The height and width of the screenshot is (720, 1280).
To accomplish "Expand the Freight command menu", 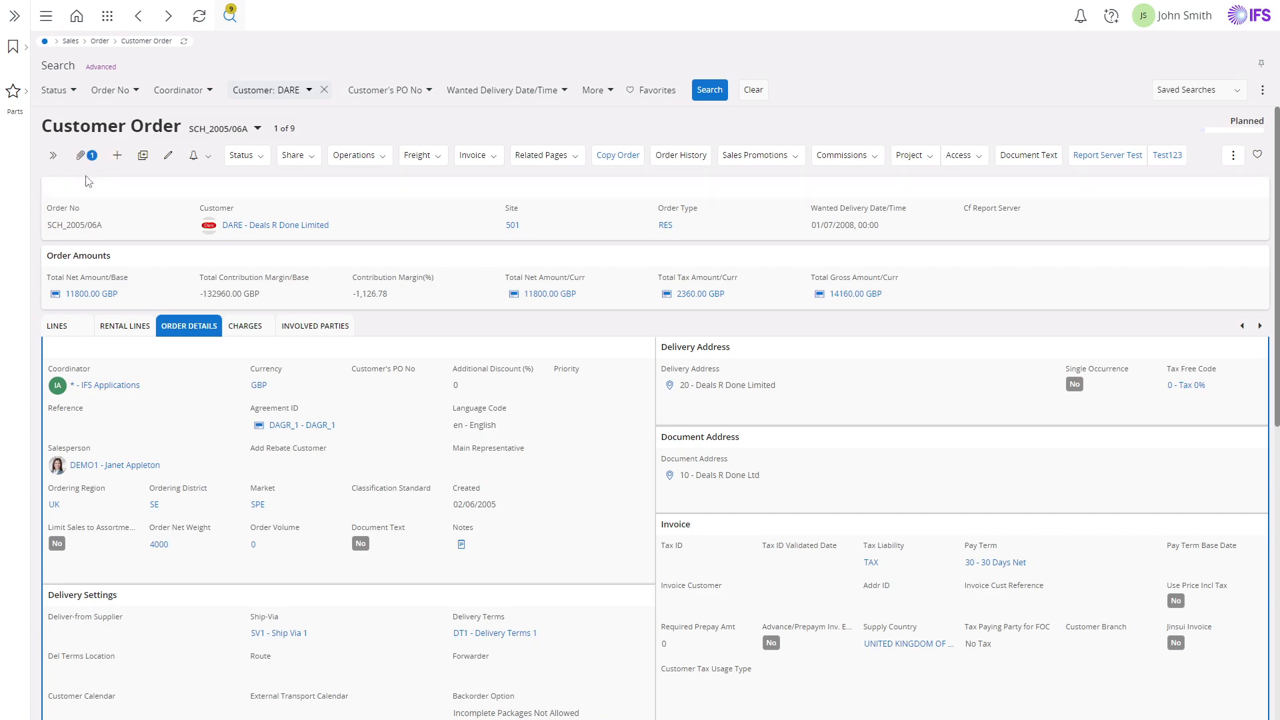I will click(x=422, y=155).
